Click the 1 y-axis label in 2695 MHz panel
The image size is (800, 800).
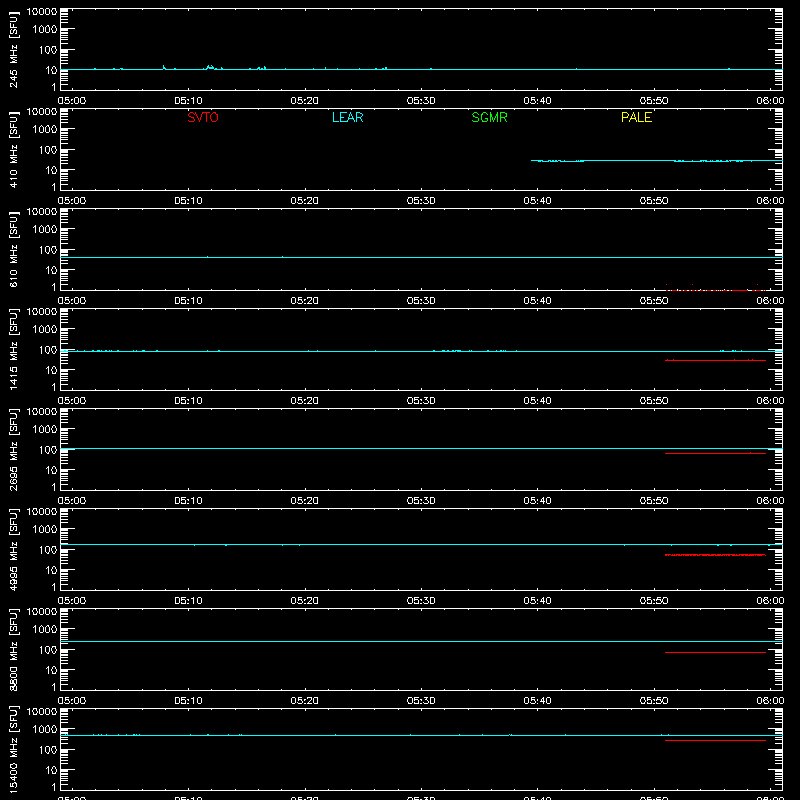54,487
